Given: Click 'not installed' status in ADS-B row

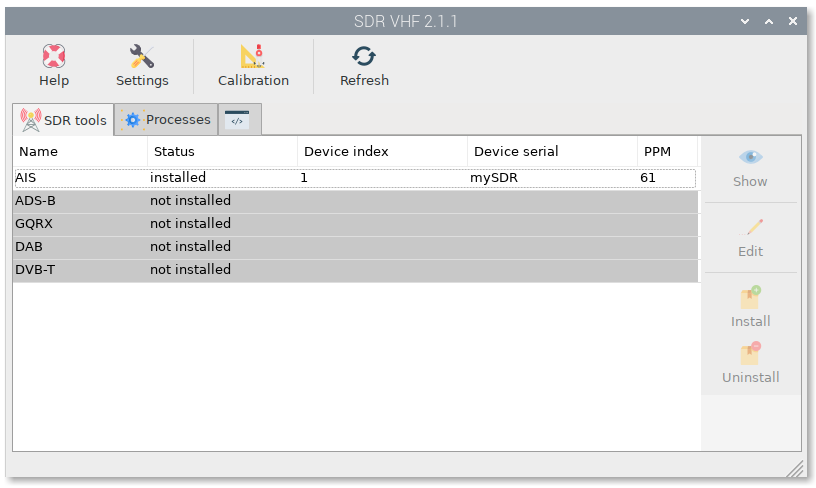Looking at the screenshot, I should pos(190,201).
